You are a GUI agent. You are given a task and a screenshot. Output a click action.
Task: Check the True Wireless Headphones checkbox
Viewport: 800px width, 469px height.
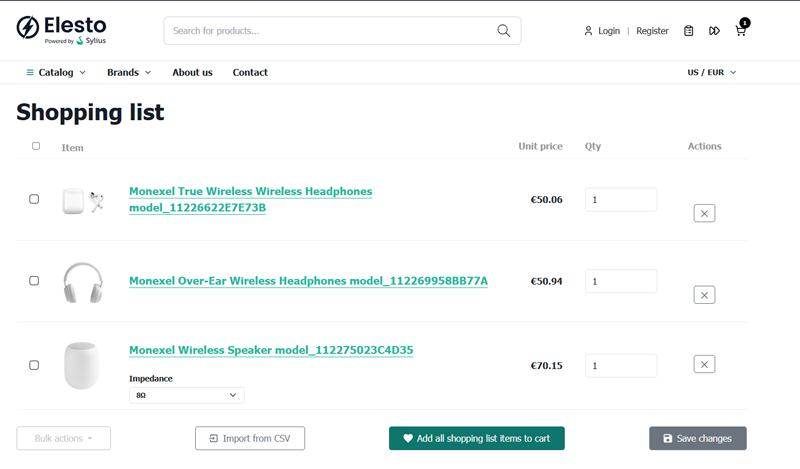(x=34, y=199)
